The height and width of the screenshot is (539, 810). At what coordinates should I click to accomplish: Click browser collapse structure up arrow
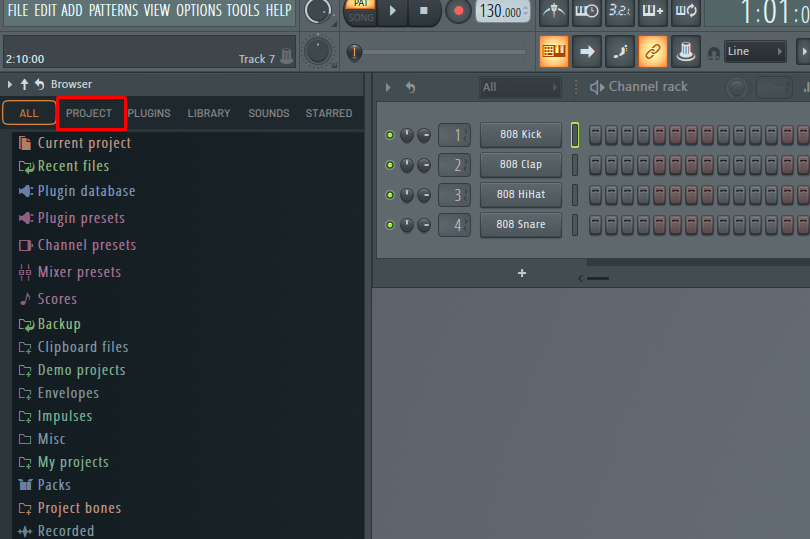[x=24, y=84]
